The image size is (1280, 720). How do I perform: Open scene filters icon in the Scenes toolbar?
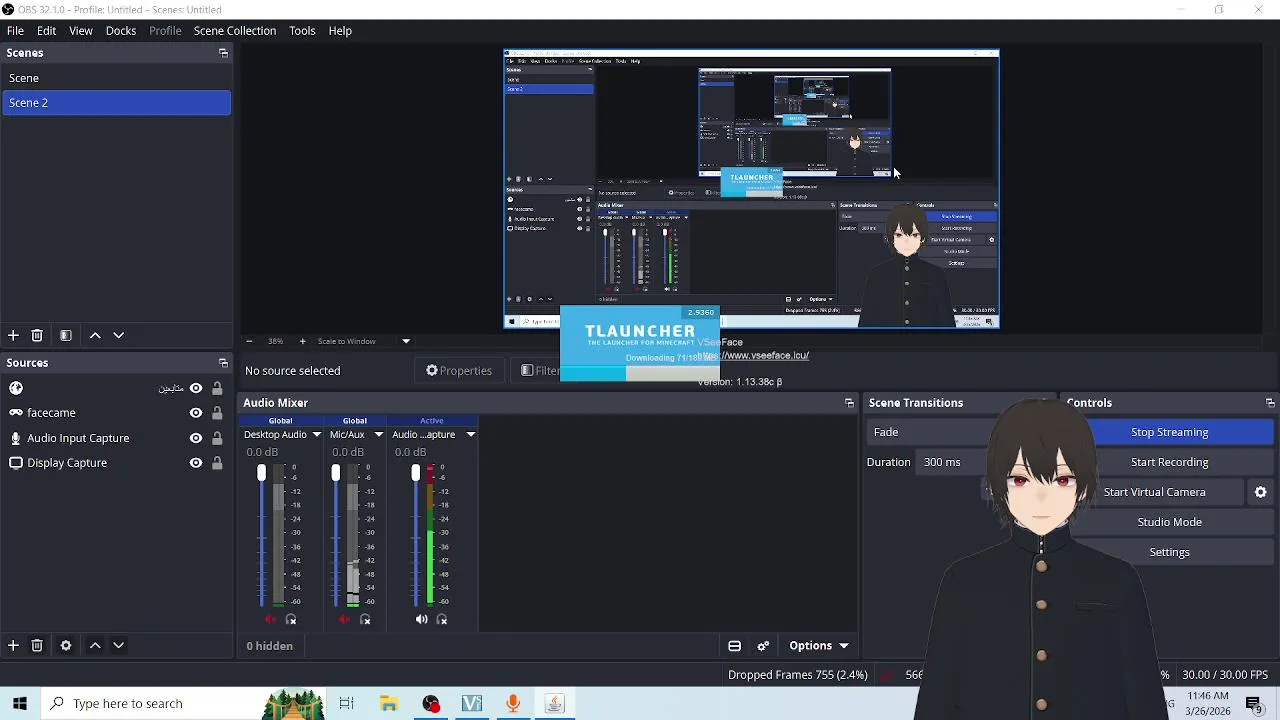[x=66, y=336]
